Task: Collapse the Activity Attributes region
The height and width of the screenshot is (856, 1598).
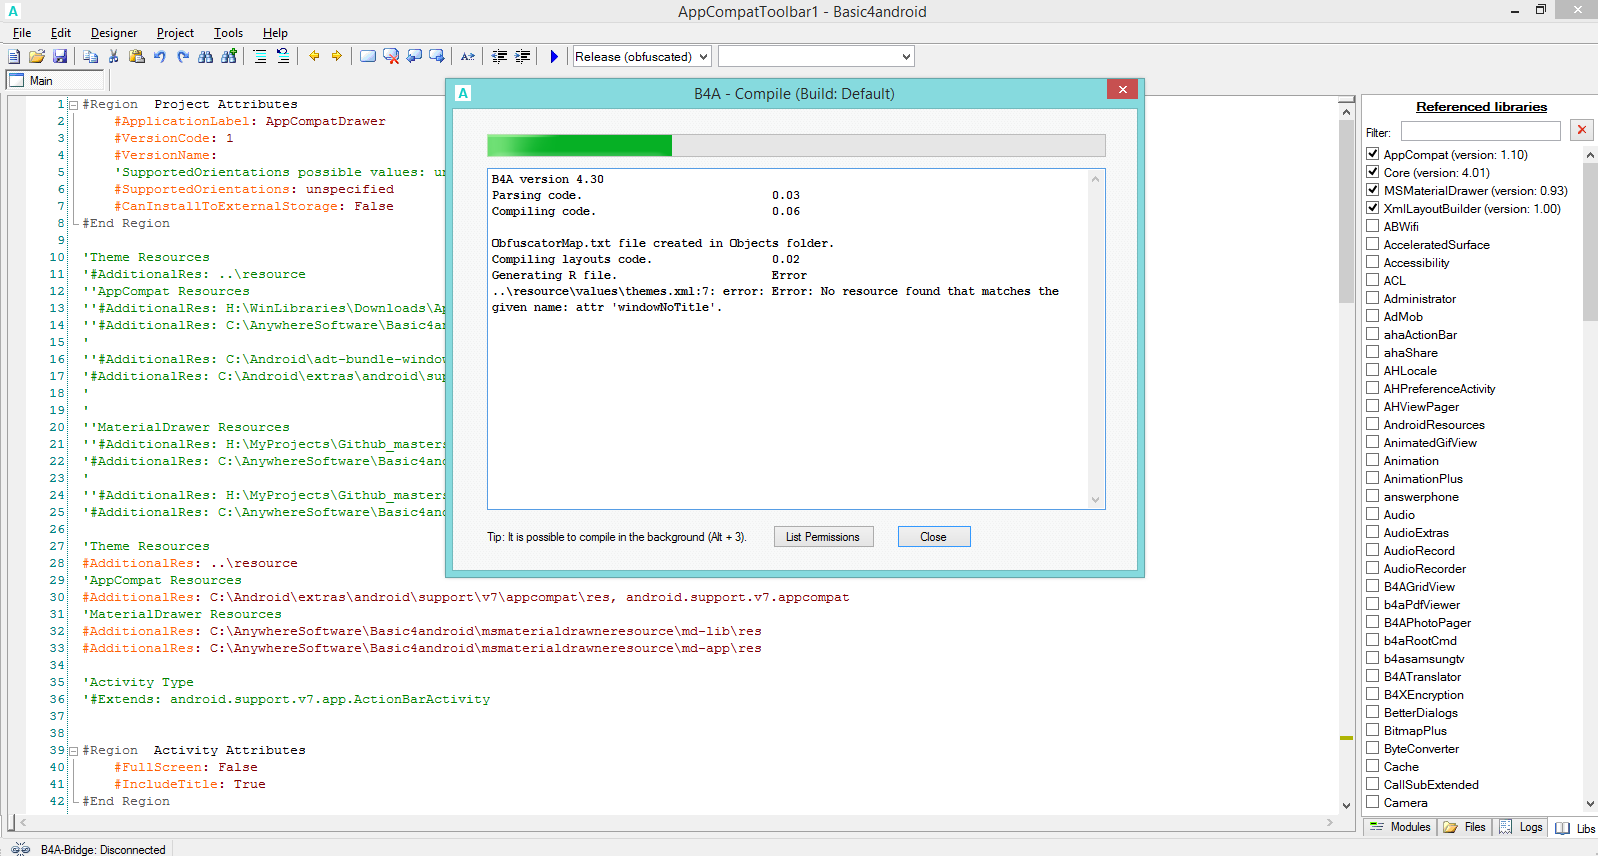Action: 73,751
